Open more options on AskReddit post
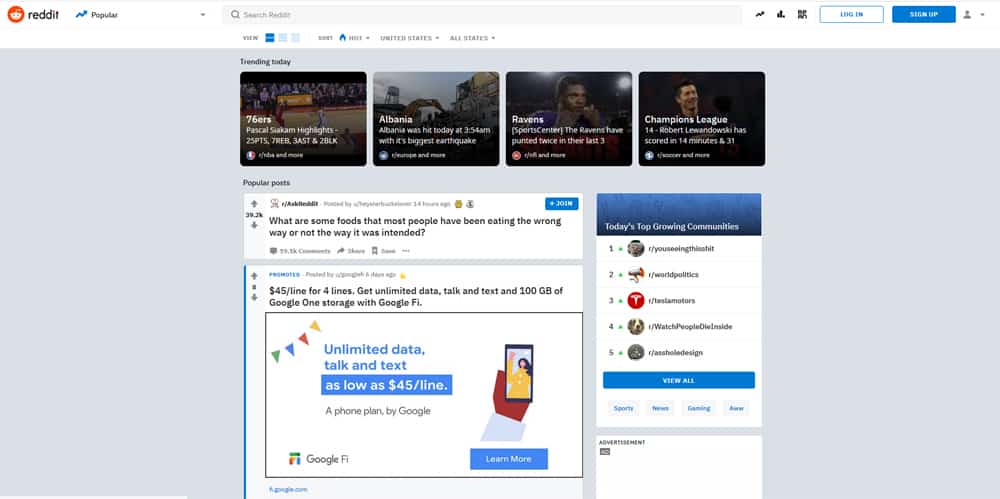 pyautogui.click(x=406, y=251)
